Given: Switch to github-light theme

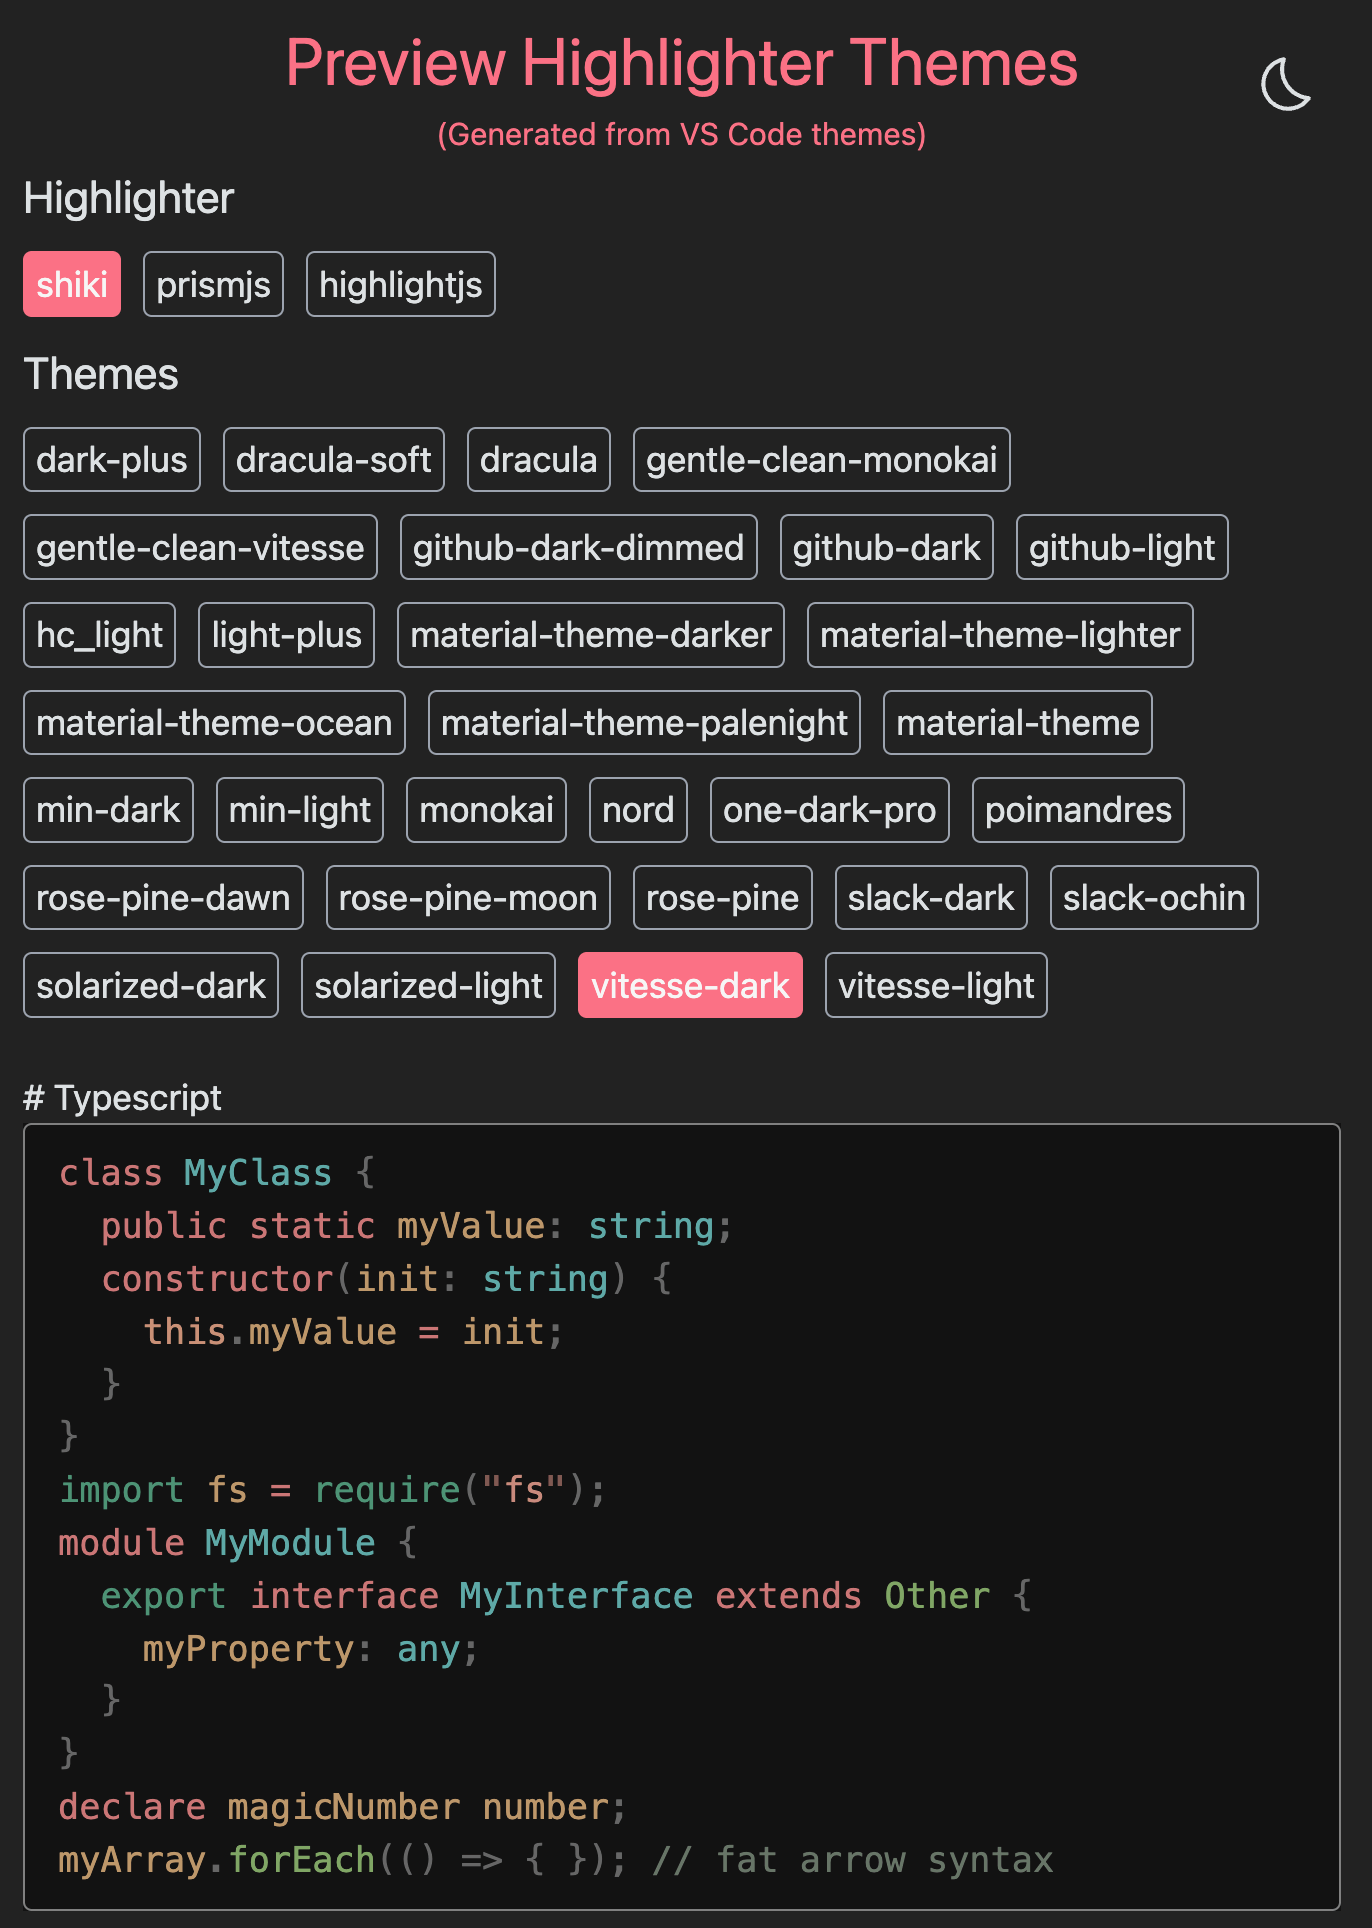Looking at the screenshot, I should (1122, 547).
